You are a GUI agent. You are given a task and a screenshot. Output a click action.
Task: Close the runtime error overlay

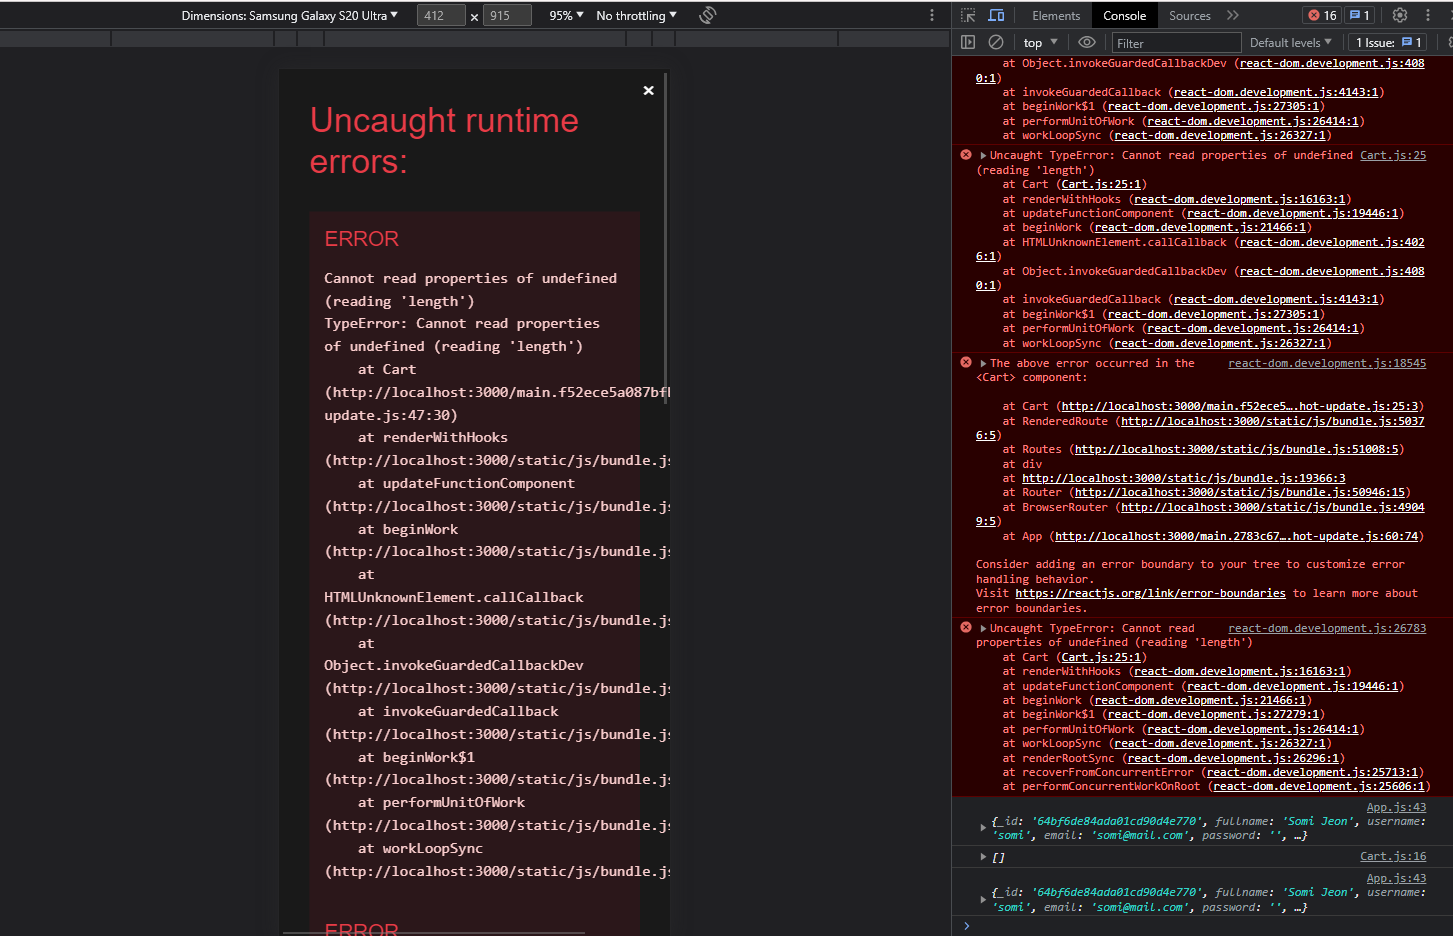(x=648, y=90)
